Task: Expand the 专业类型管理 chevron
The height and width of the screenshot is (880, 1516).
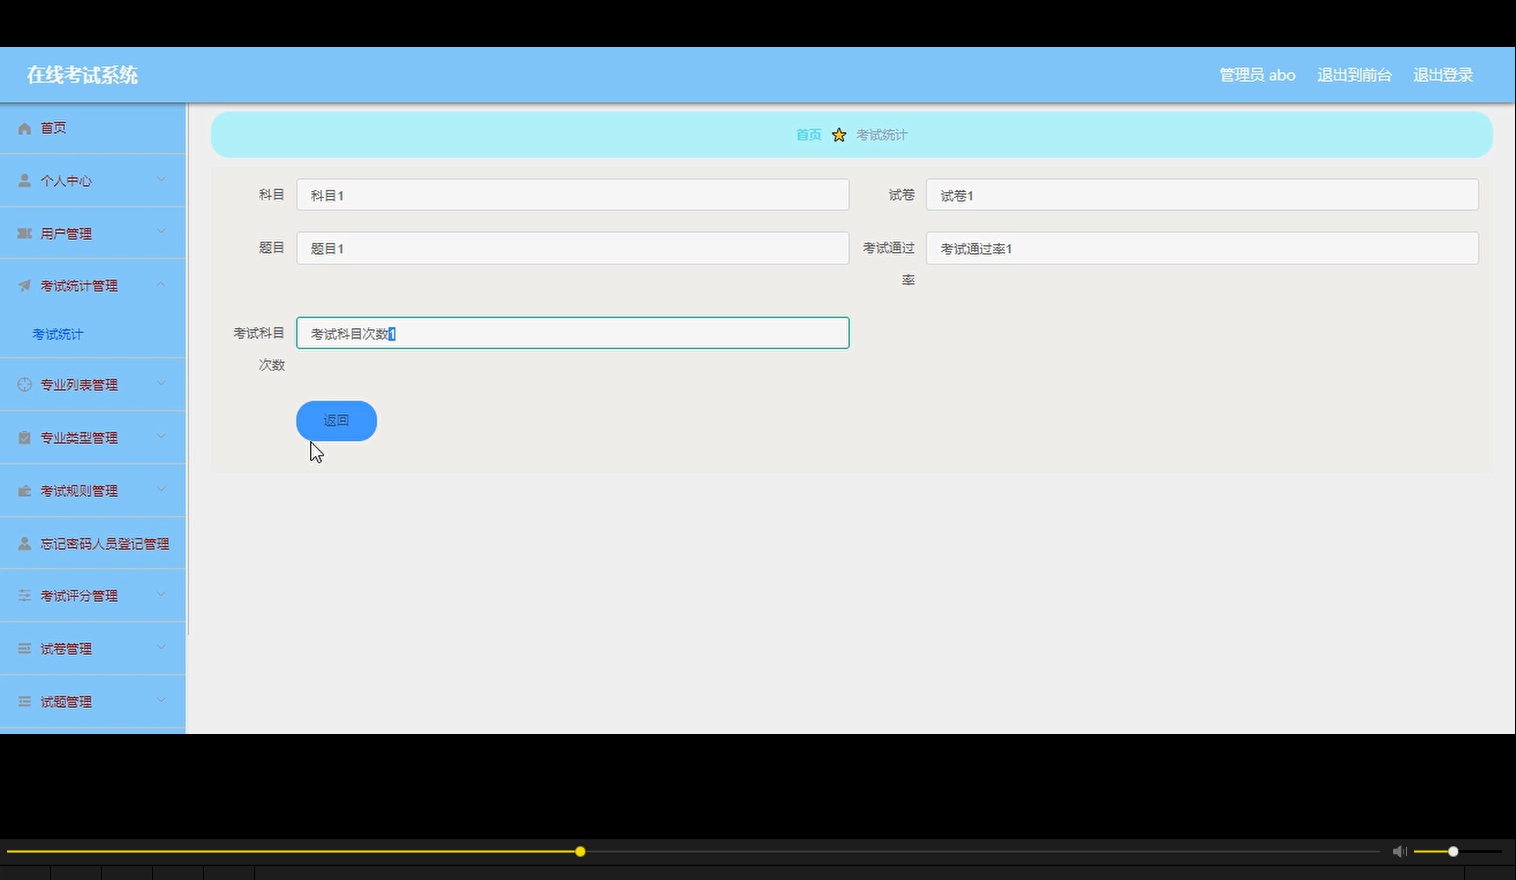Action: coord(161,437)
